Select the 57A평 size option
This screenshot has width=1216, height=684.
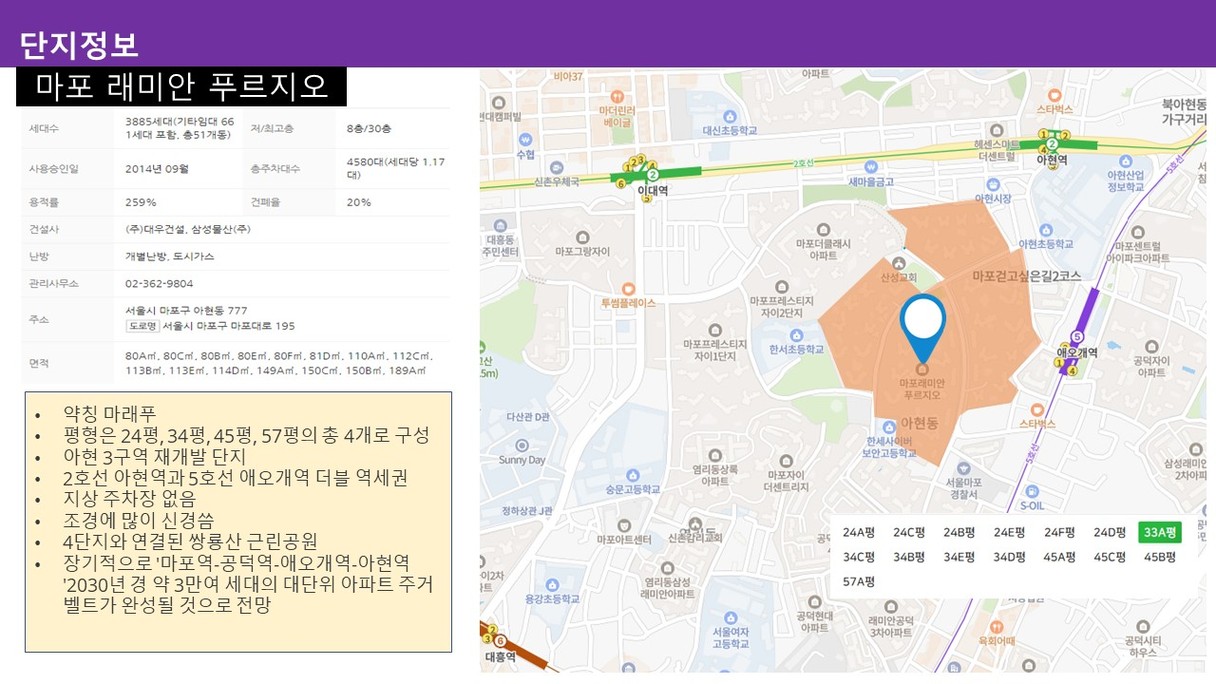coord(859,581)
